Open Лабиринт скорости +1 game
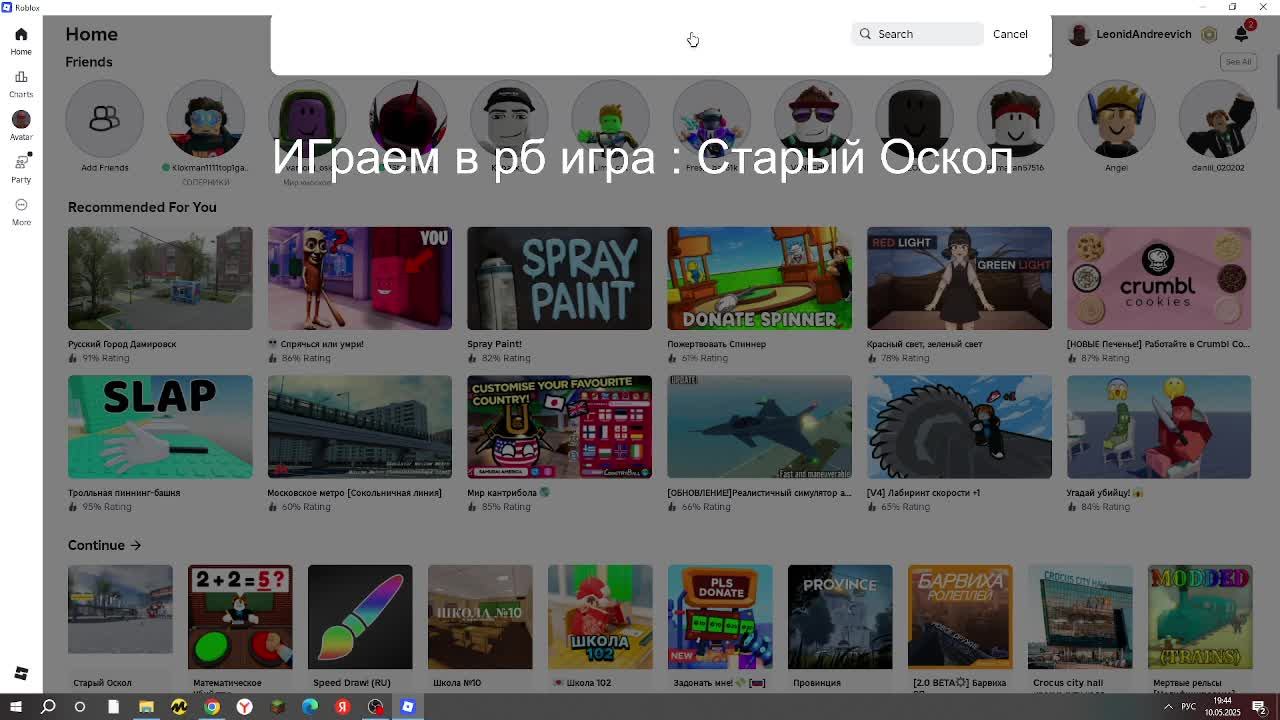 point(959,427)
